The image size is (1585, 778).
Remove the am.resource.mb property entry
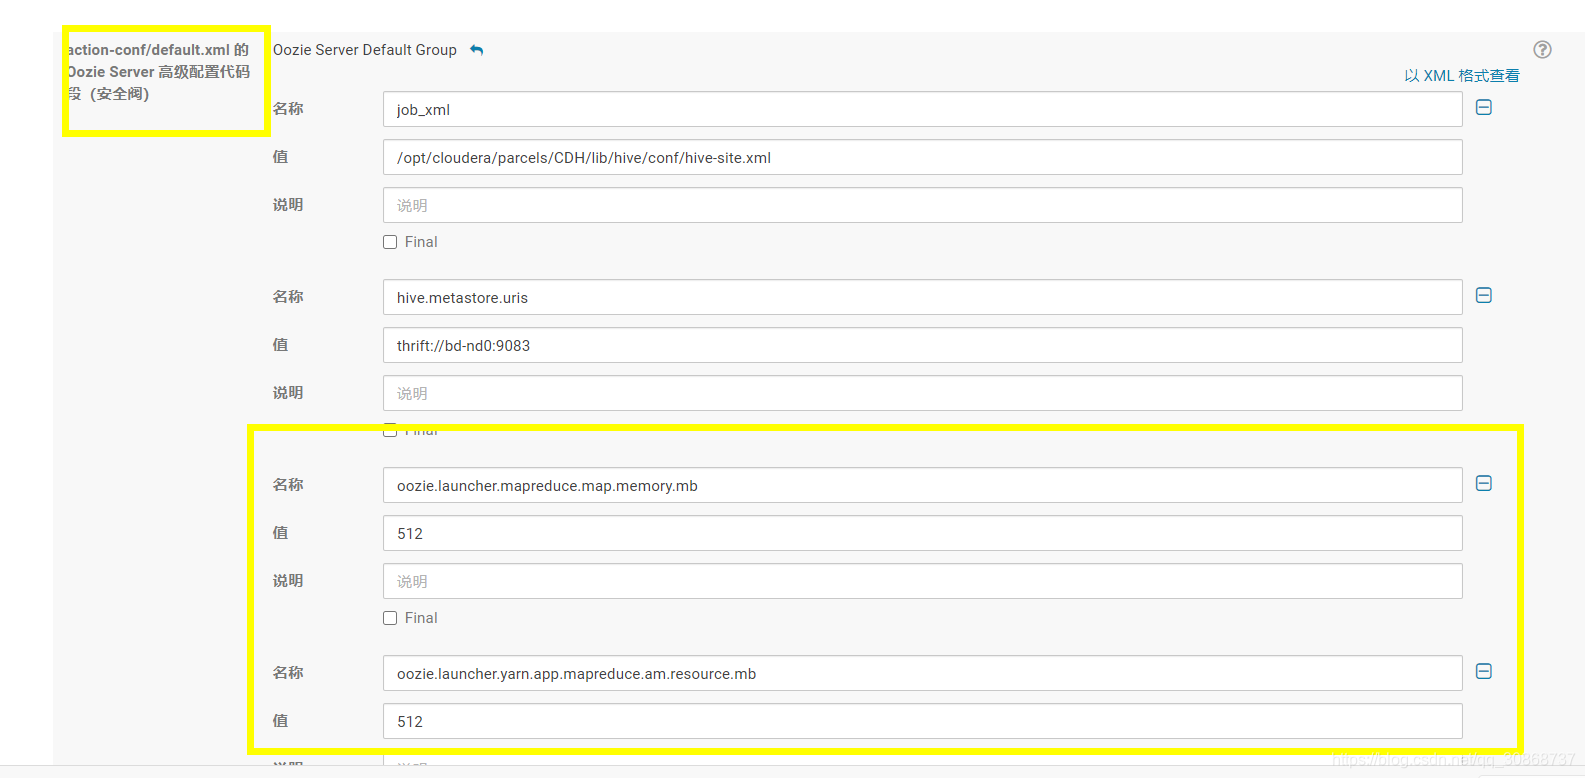pyautogui.click(x=1484, y=671)
